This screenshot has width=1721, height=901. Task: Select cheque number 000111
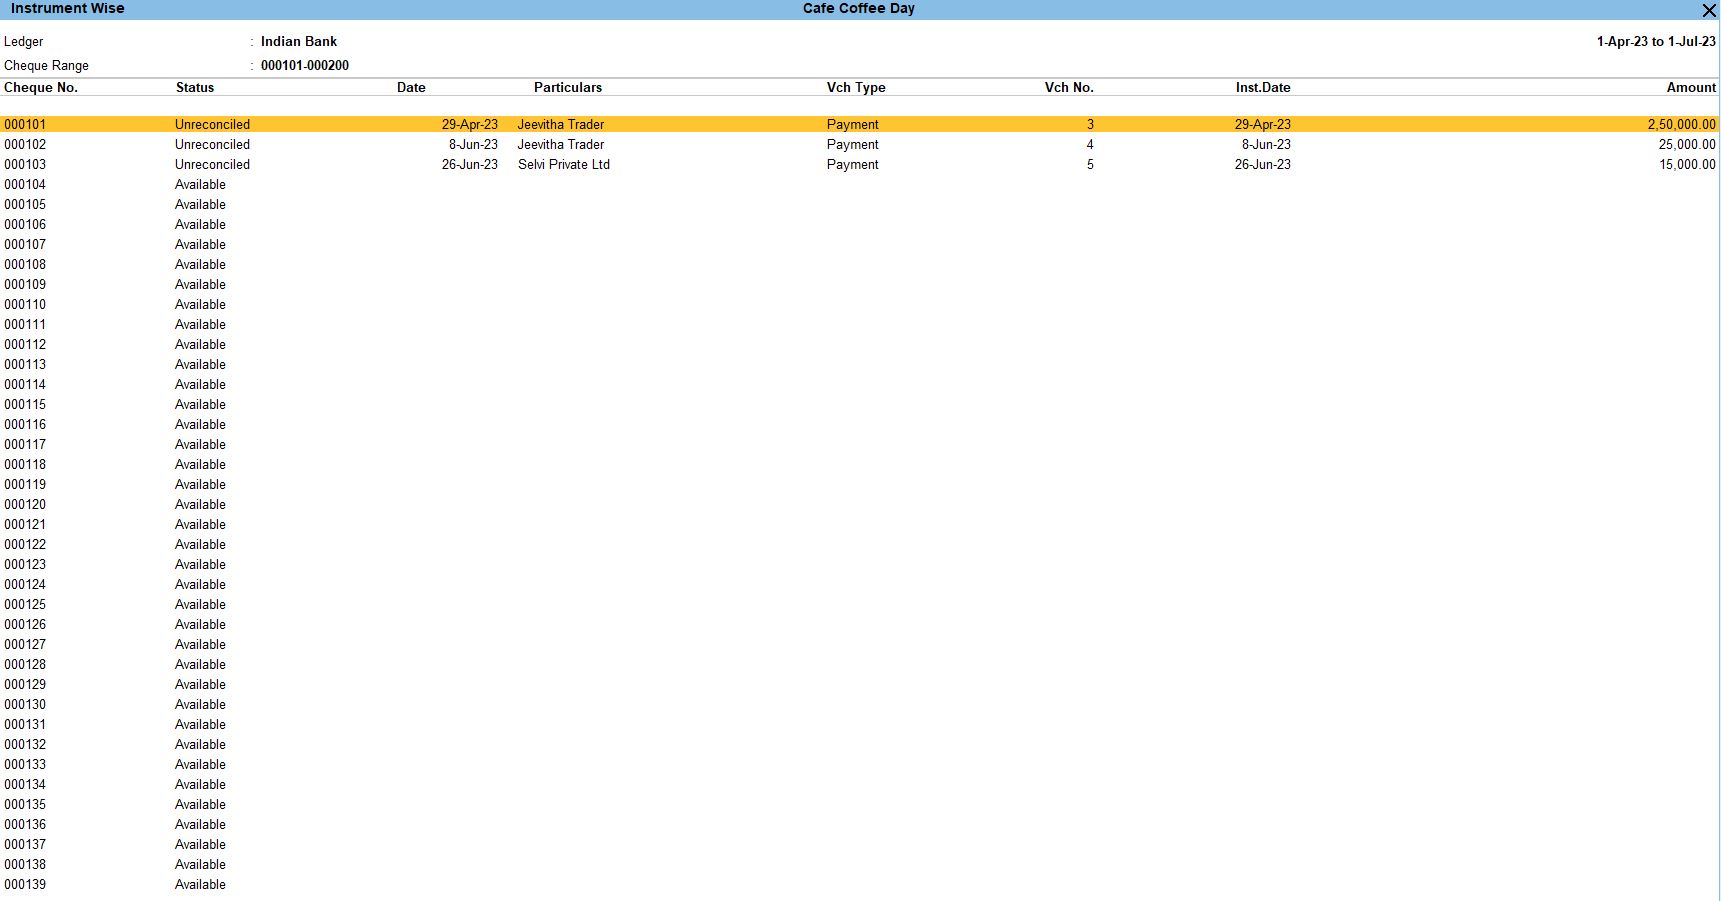point(25,324)
